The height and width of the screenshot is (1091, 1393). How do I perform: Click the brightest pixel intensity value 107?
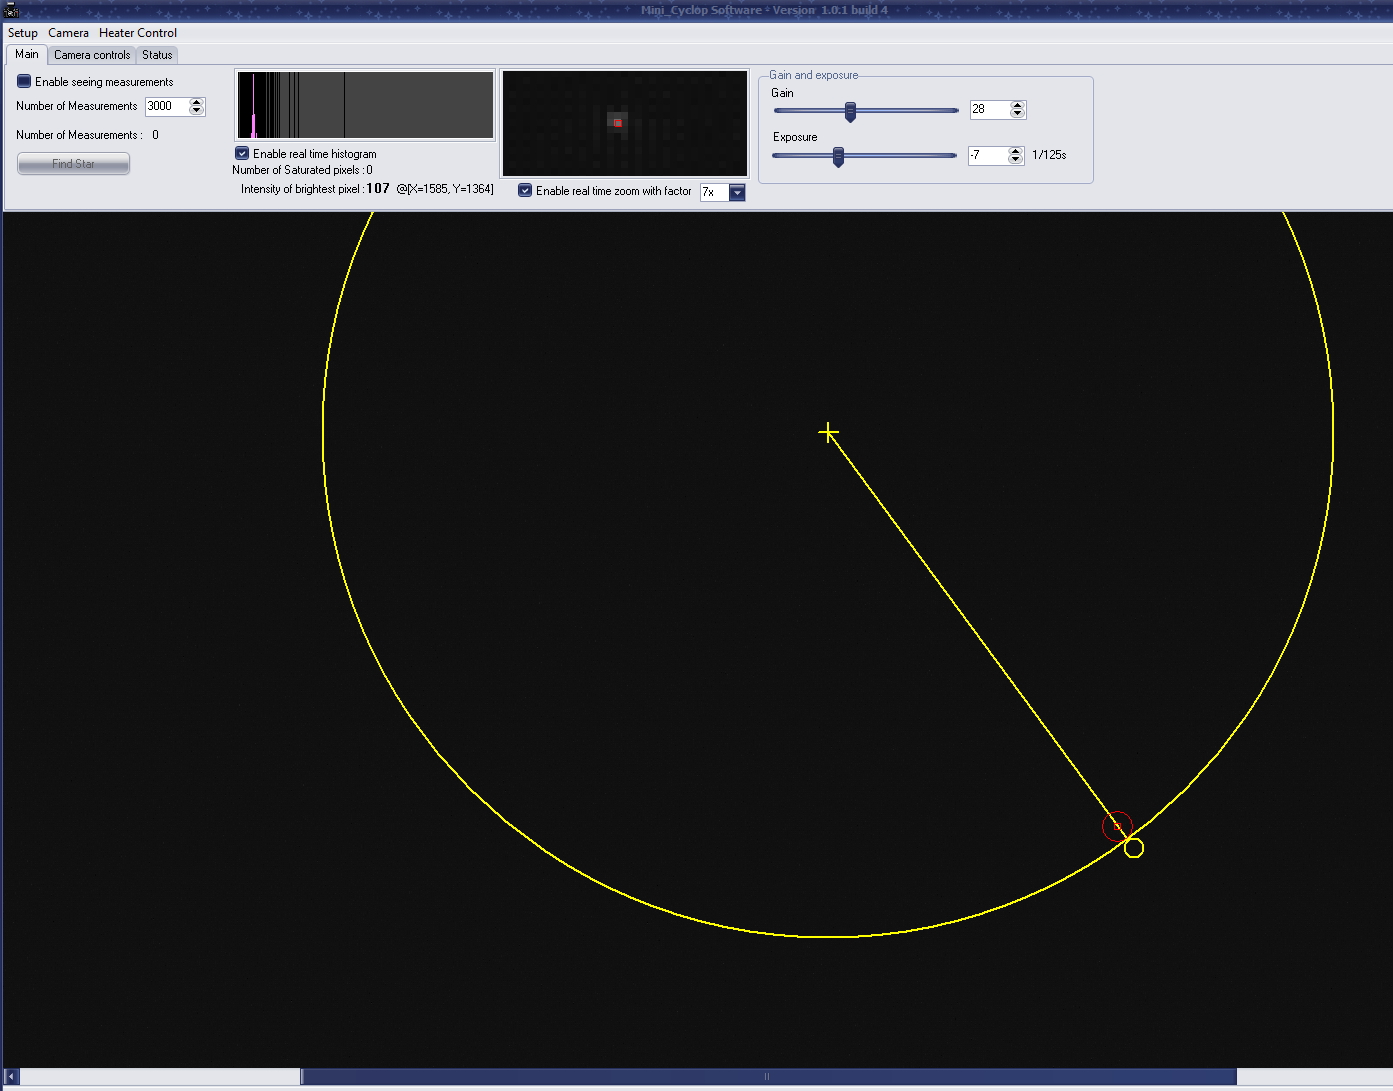click(378, 188)
